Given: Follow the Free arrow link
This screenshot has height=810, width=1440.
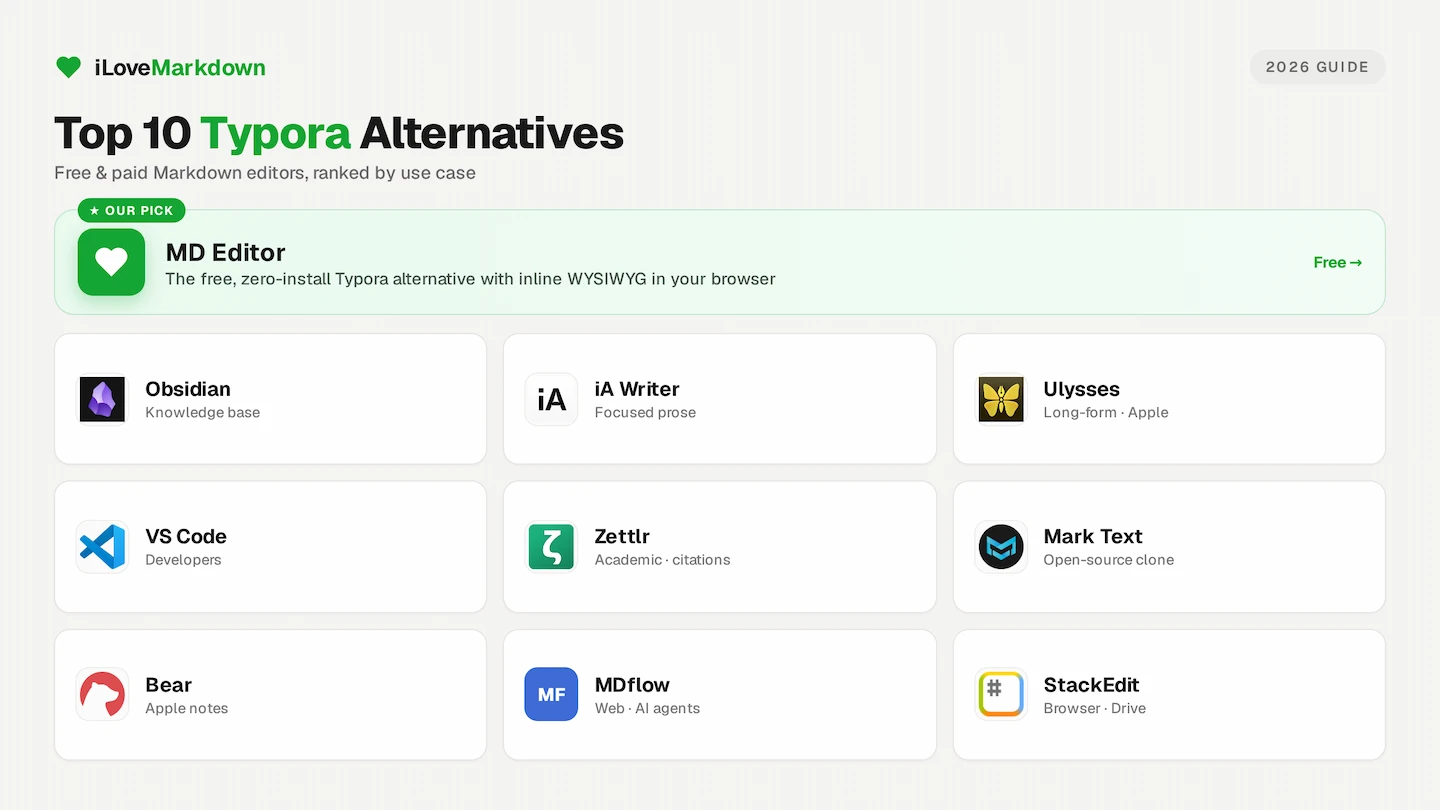Looking at the screenshot, I should (1337, 262).
